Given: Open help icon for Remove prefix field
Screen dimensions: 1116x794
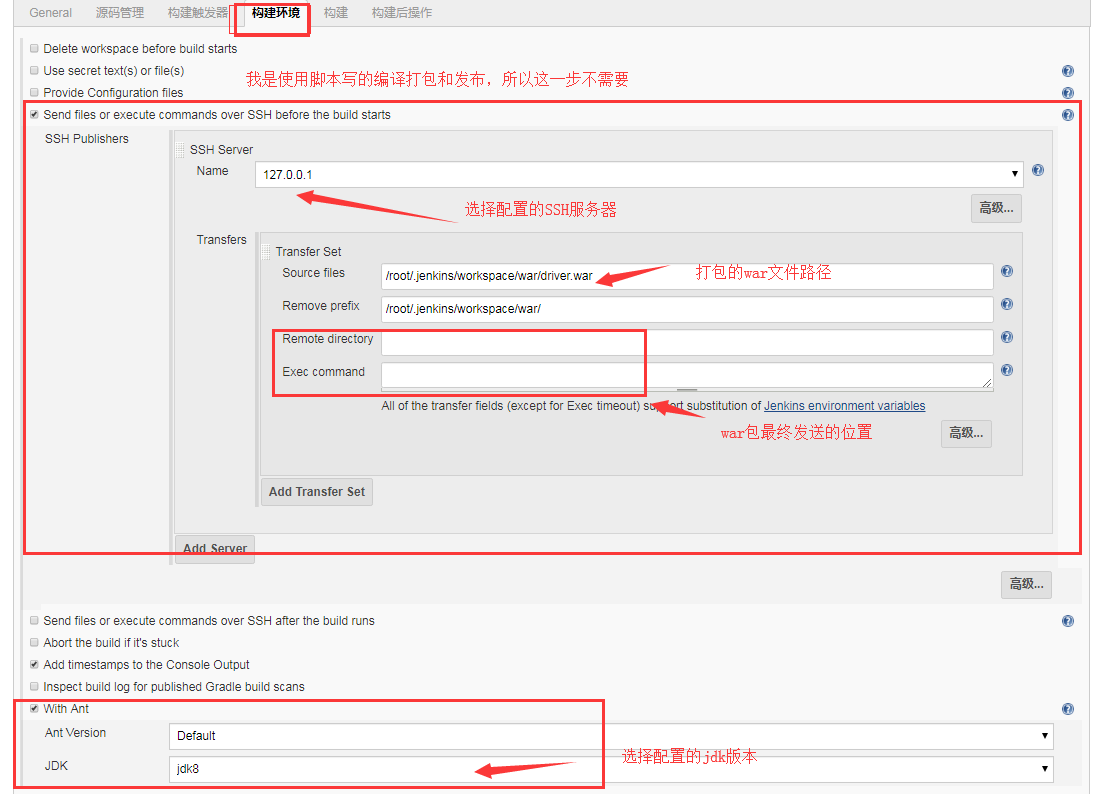Looking at the screenshot, I should [x=1007, y=305].
